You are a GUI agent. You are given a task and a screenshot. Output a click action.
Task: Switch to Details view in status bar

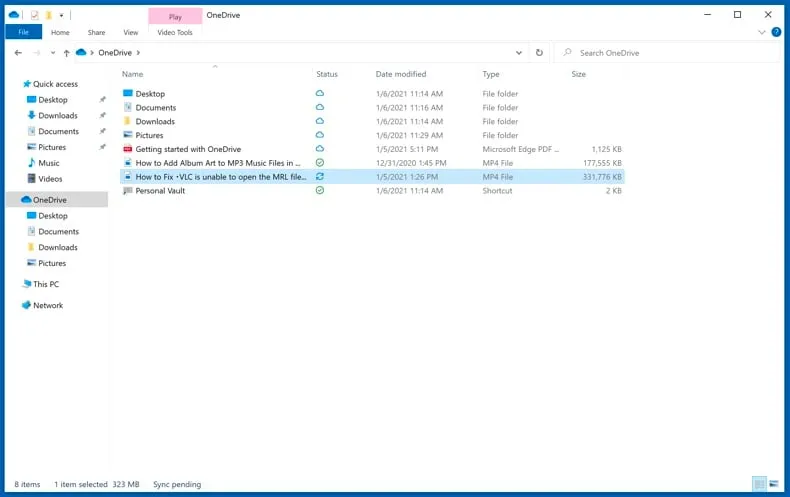point(759,484)
